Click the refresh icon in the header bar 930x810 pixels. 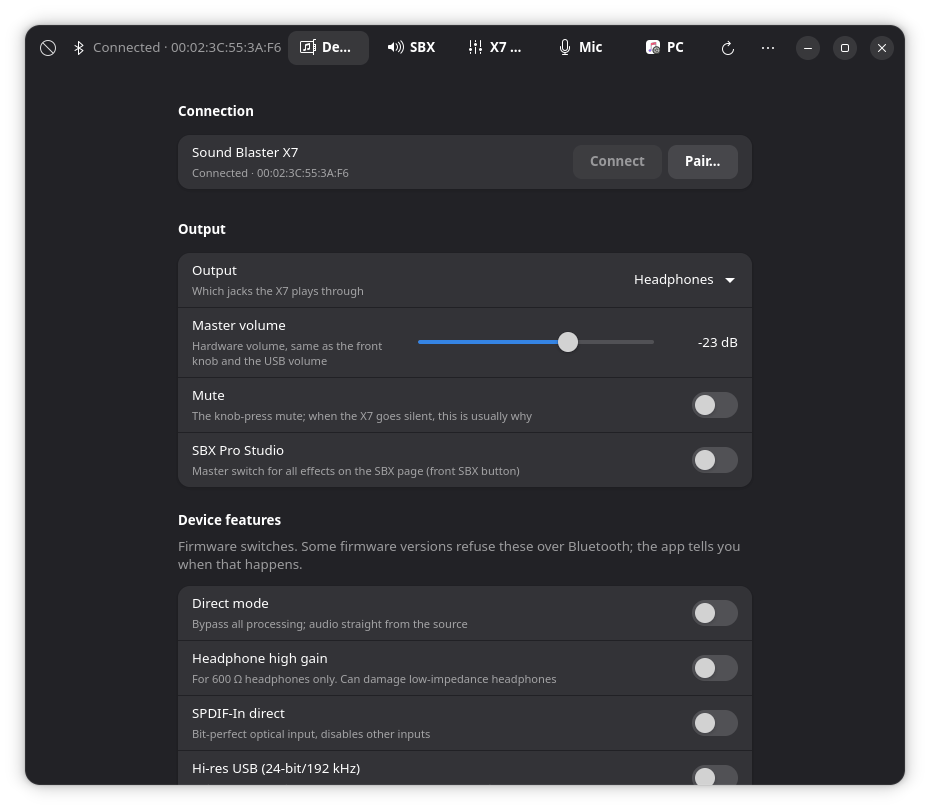728,48
